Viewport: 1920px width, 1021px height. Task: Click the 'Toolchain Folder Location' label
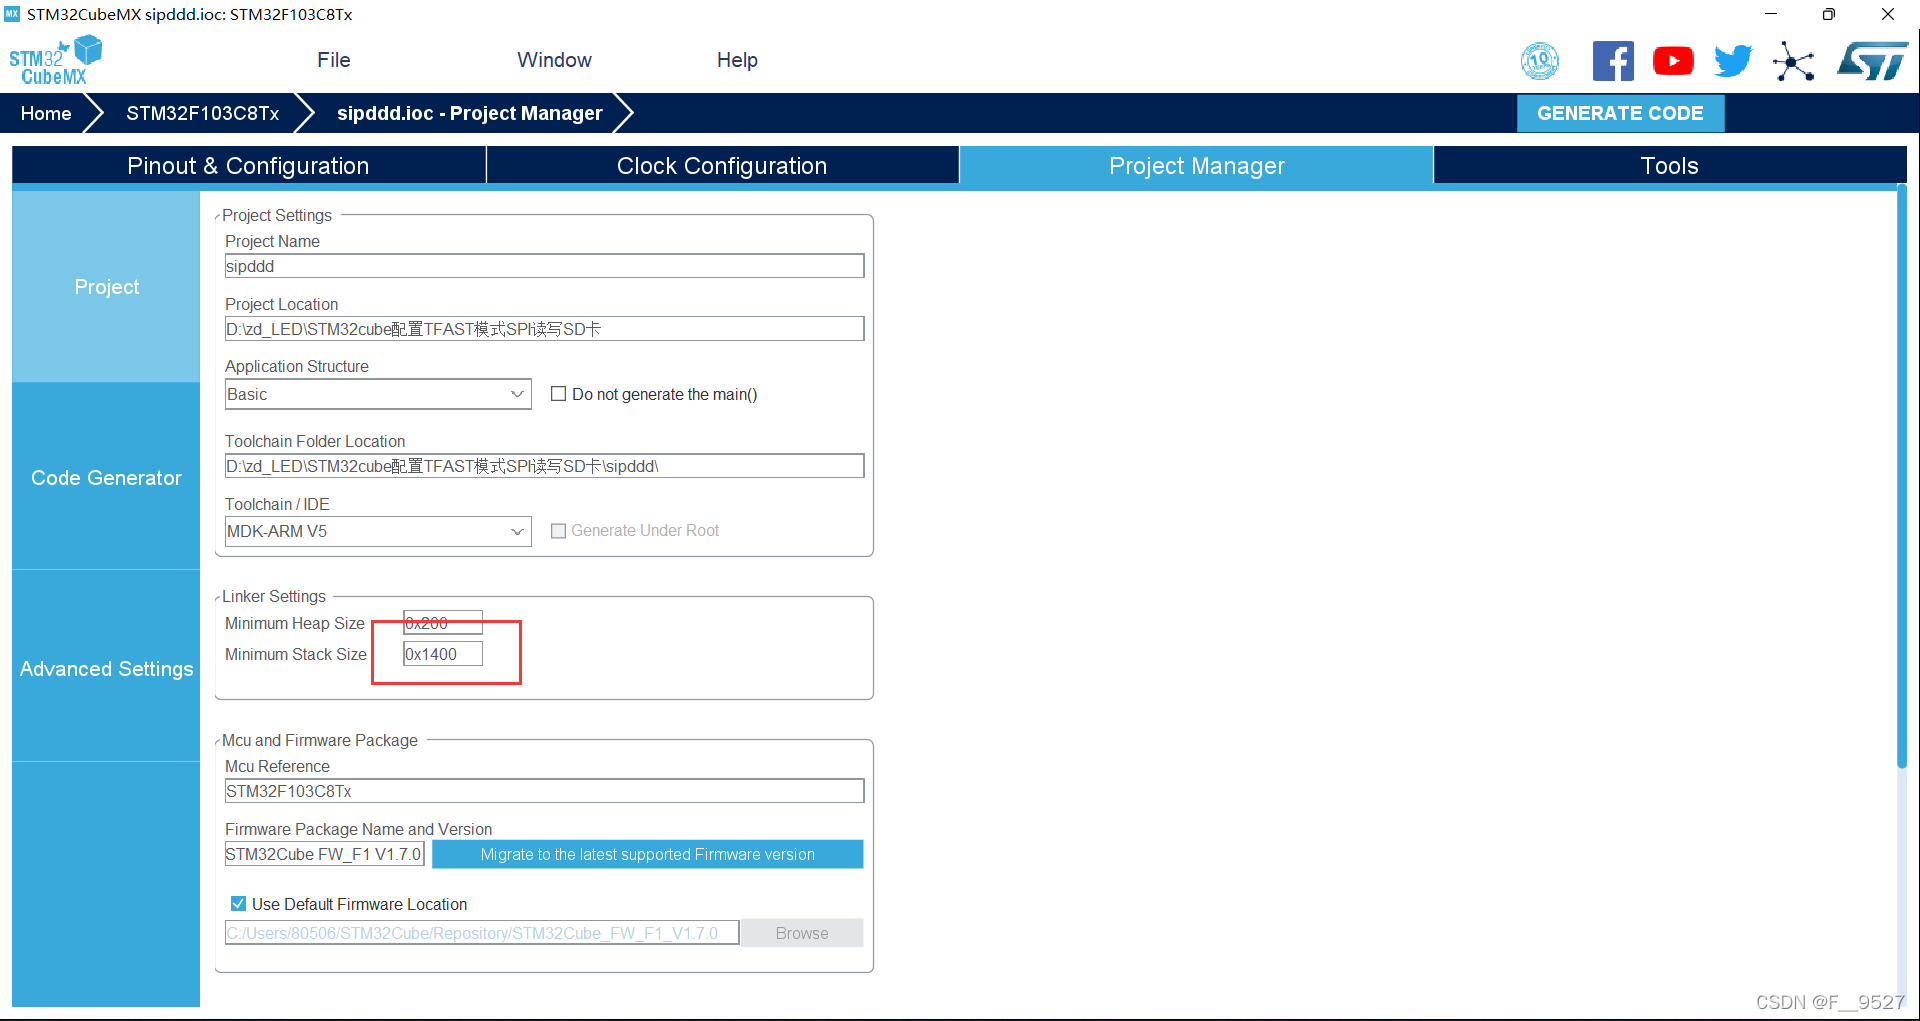point(315,441)
